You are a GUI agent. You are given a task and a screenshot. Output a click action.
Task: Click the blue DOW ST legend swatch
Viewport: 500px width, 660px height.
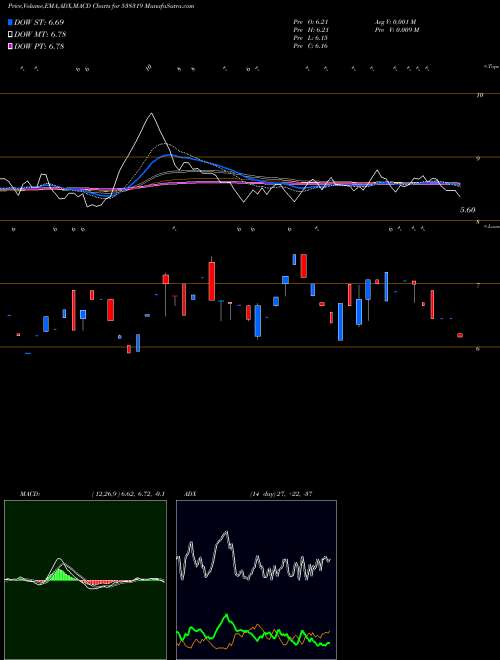[11, 22]
